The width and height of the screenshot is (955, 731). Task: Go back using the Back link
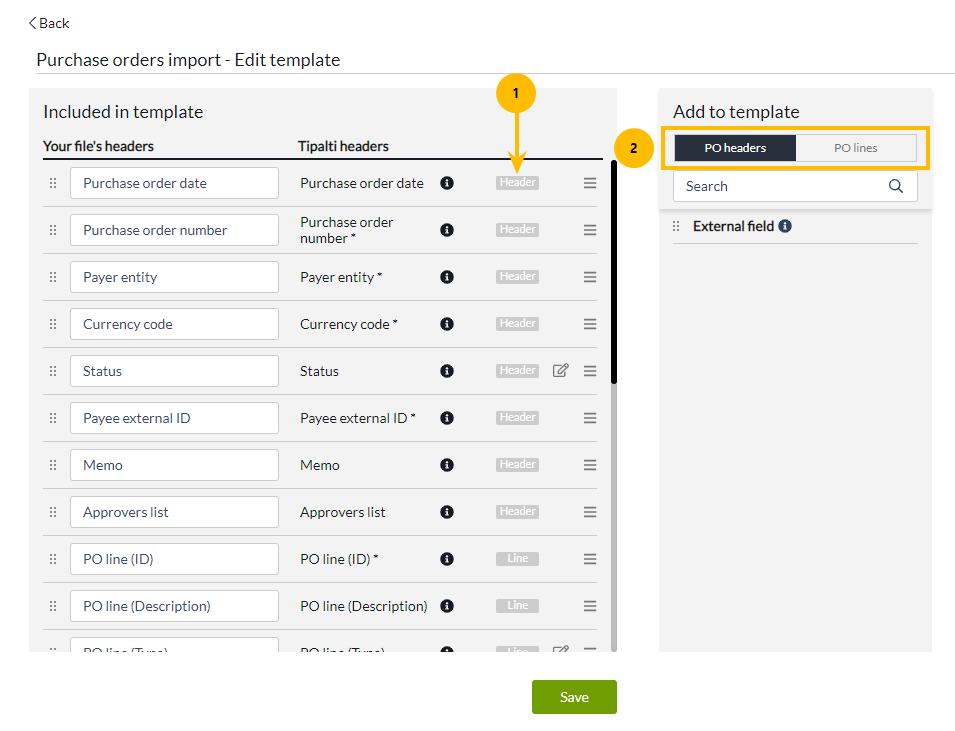[x=49, y=23]
